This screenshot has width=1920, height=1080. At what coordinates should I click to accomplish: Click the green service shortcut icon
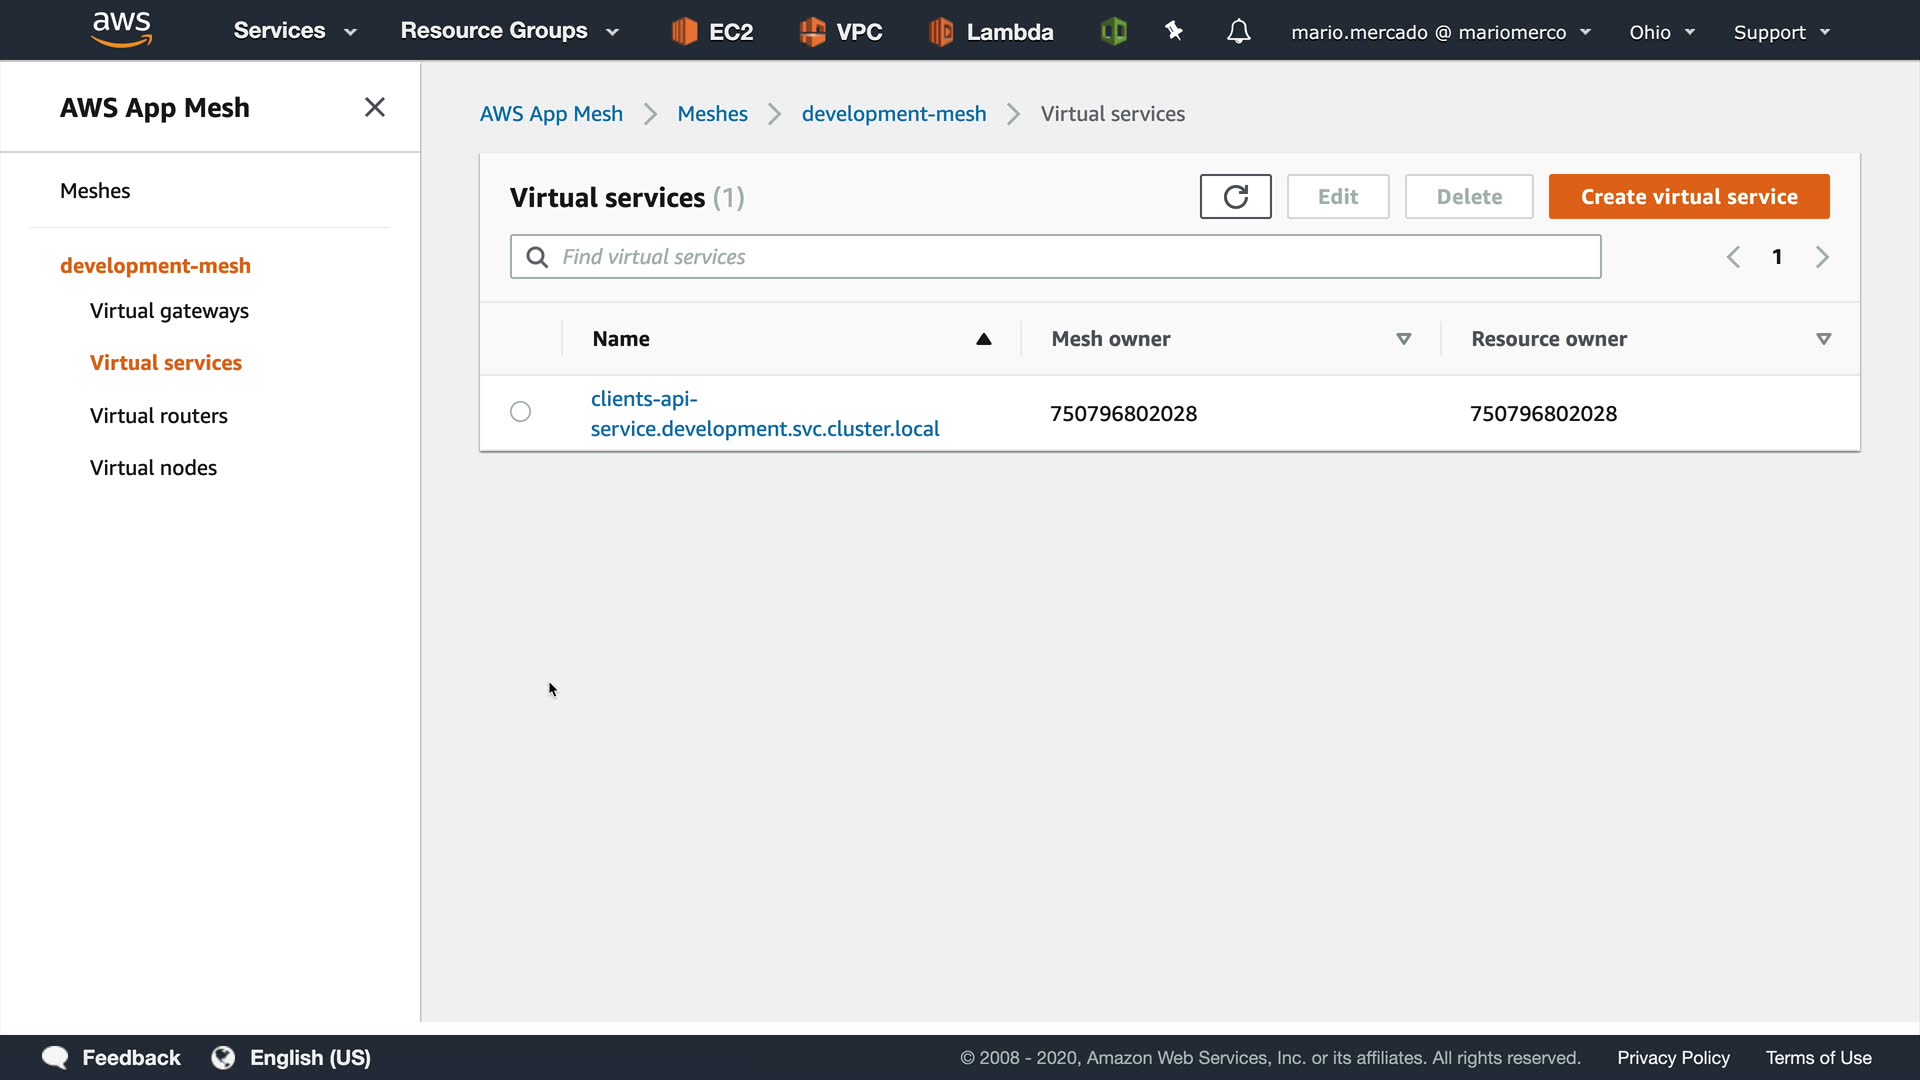pyautogui.click(x=1113, y=31)
